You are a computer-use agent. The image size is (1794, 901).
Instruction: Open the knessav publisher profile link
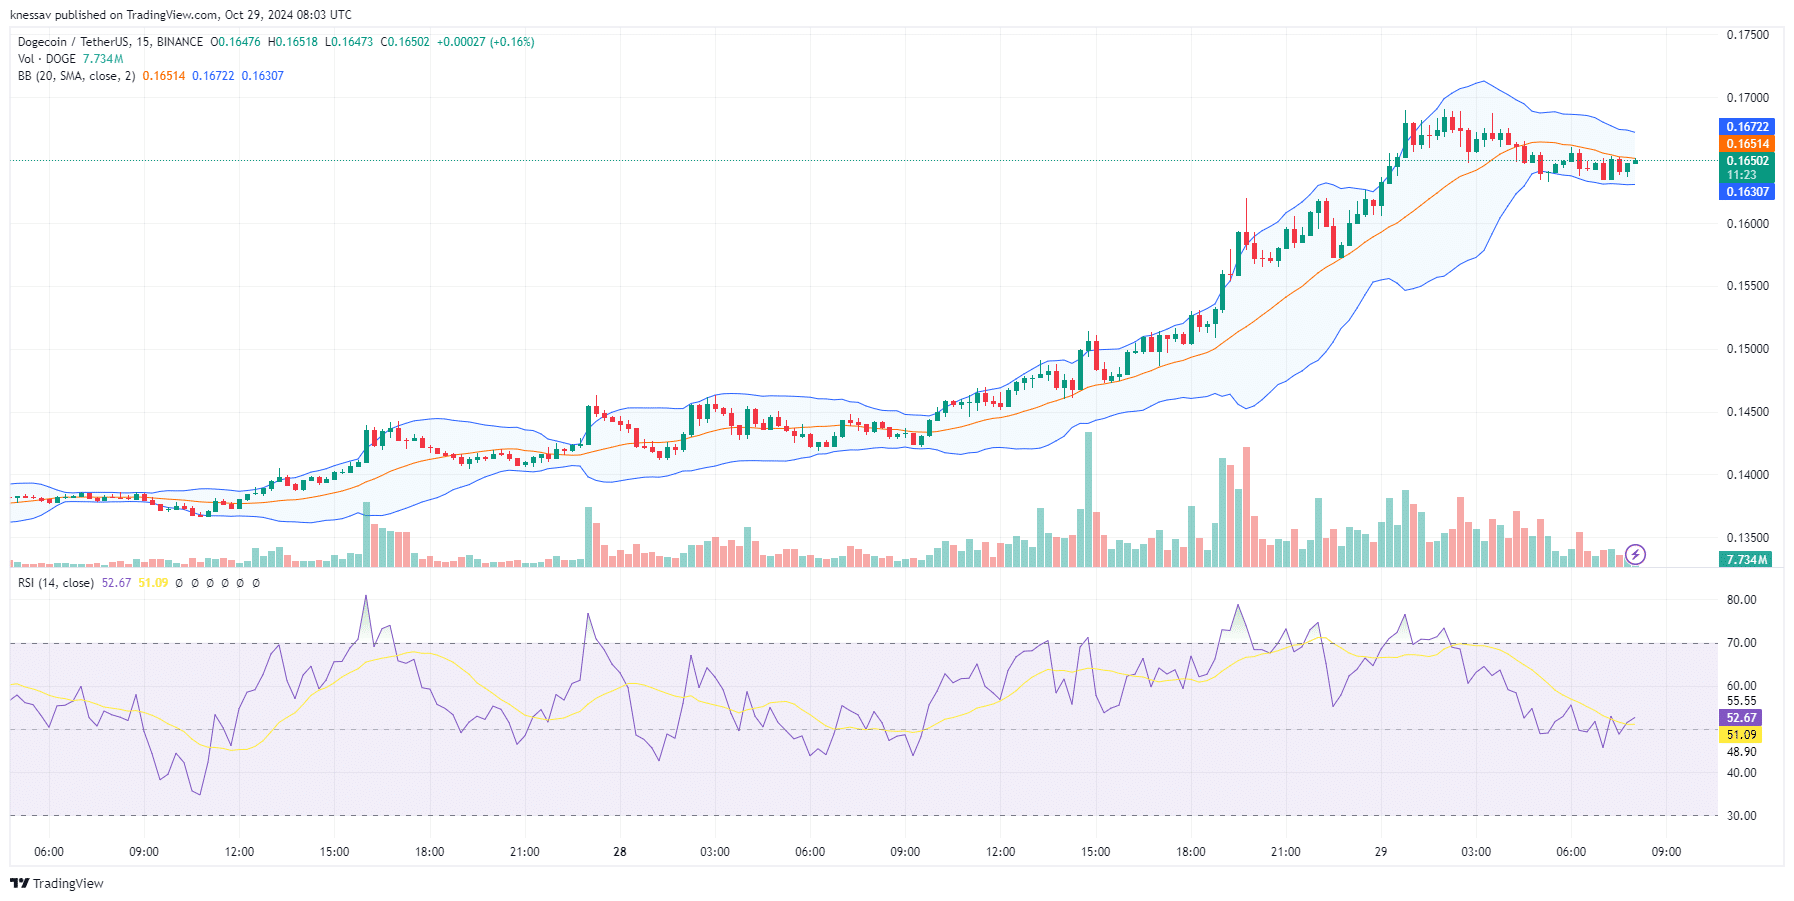point(28,14)
